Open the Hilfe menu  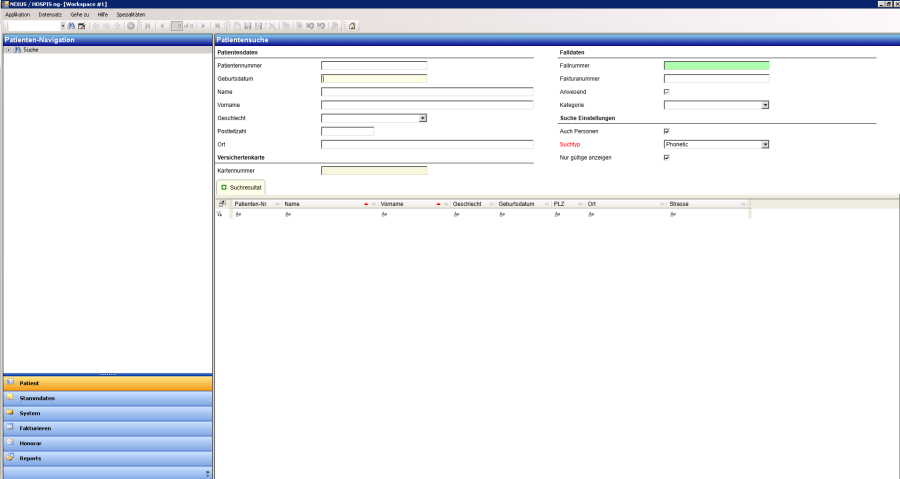[x=103, y=14]
